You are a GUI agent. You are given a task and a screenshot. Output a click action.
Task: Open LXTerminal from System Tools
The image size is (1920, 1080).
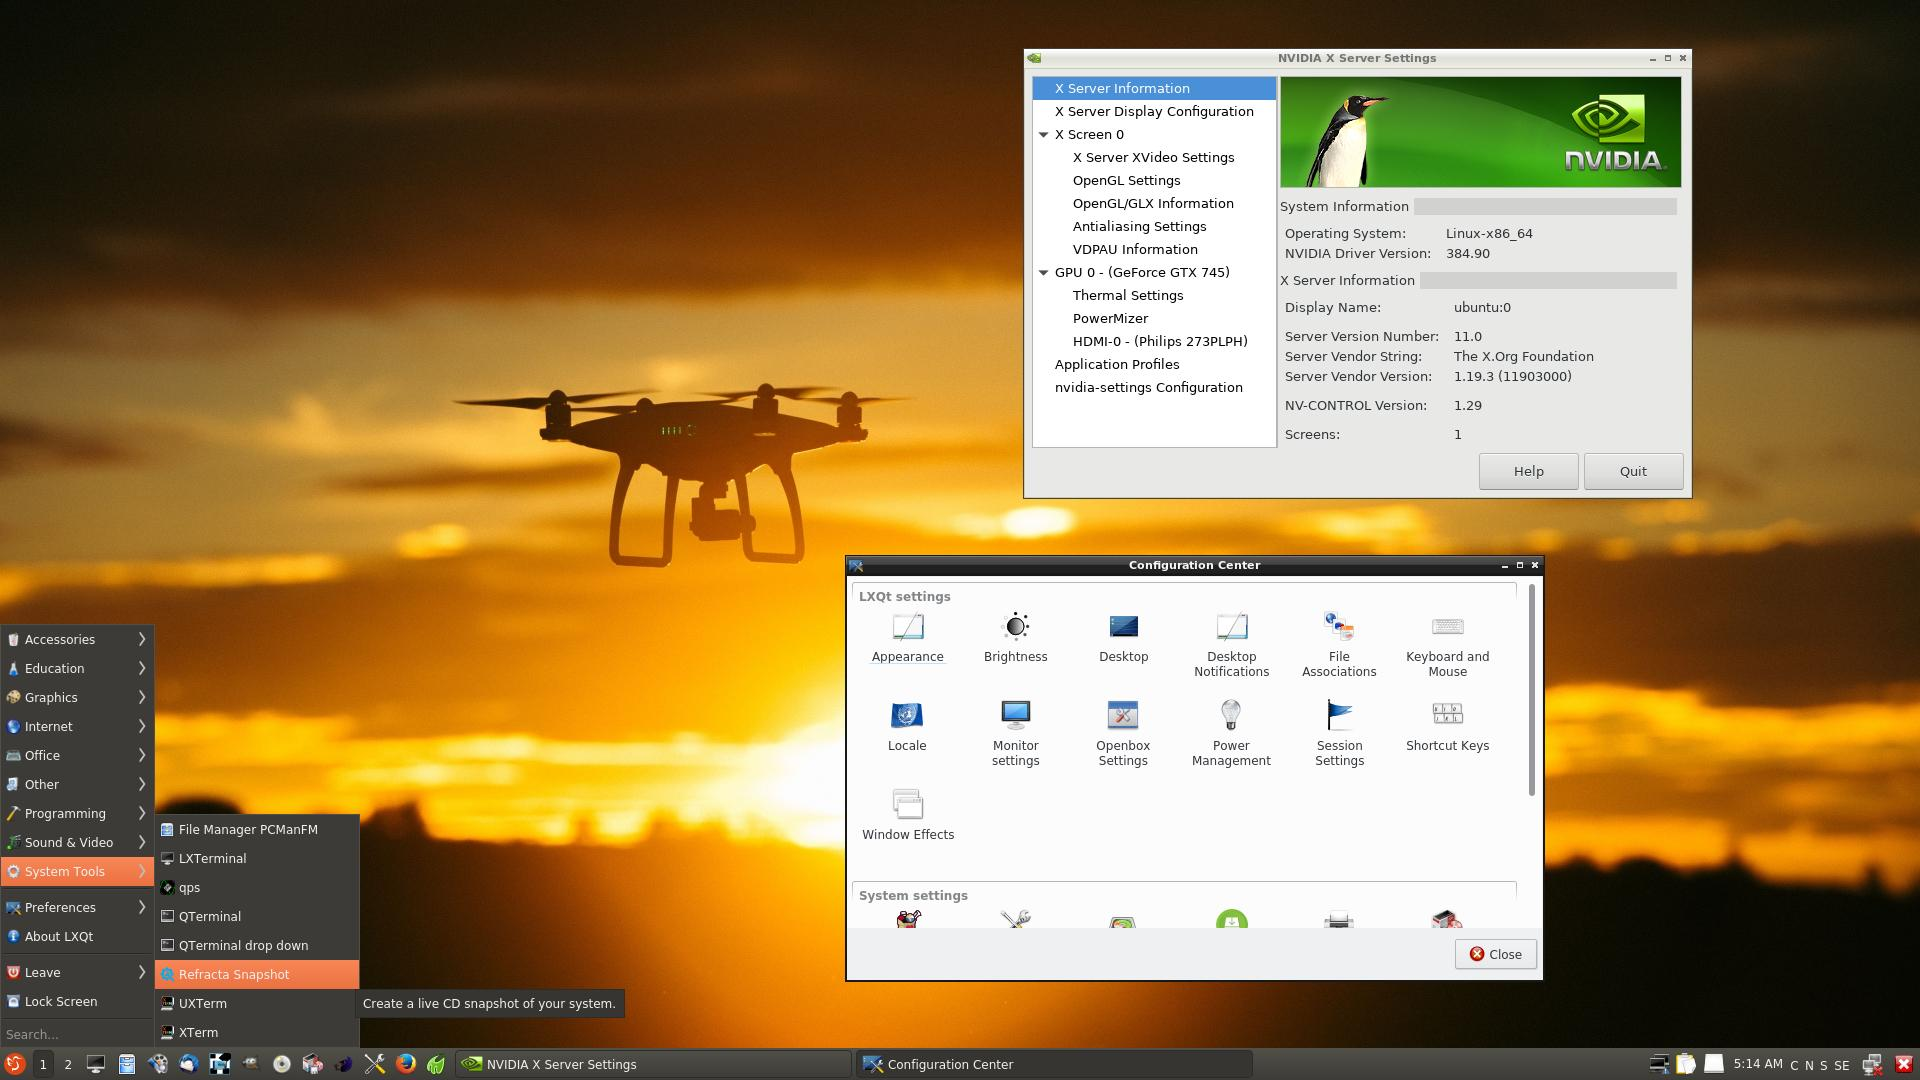(x=257, y=858)
